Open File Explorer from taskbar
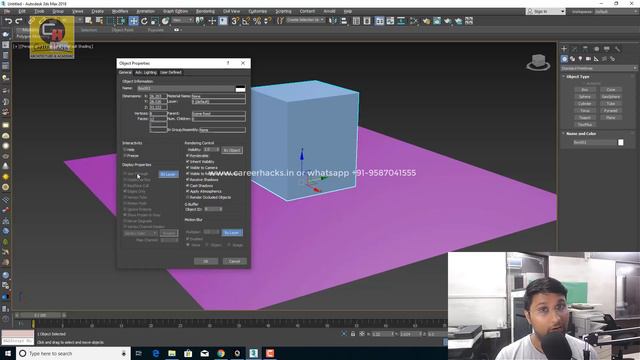This screenshot has width=640, height=360. pyautogui.click(x=172, y=353)
